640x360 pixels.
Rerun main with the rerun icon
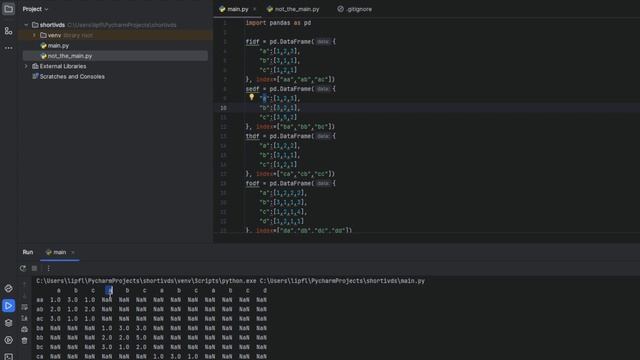(x=23, y=268)
